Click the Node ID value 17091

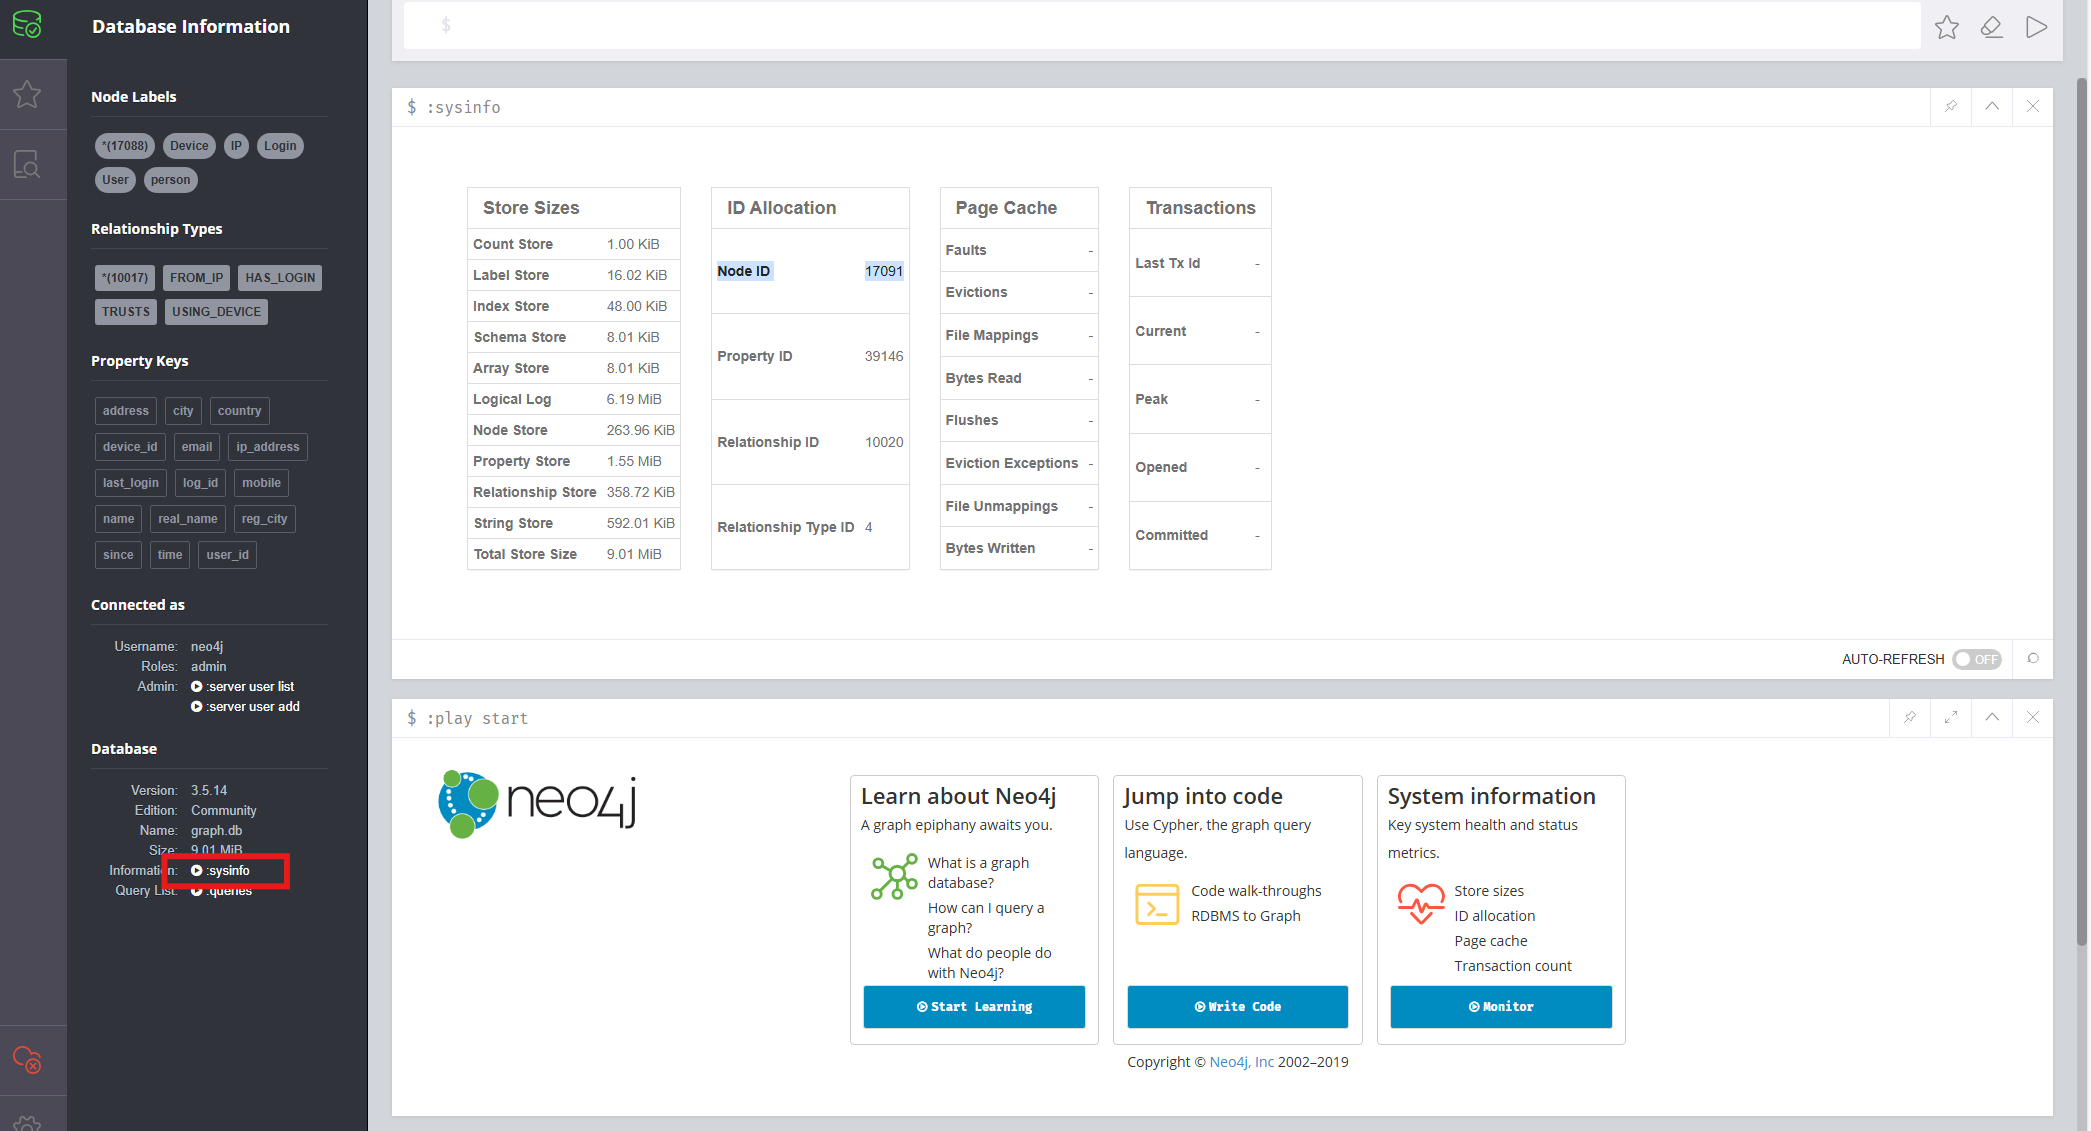point(884,271)
